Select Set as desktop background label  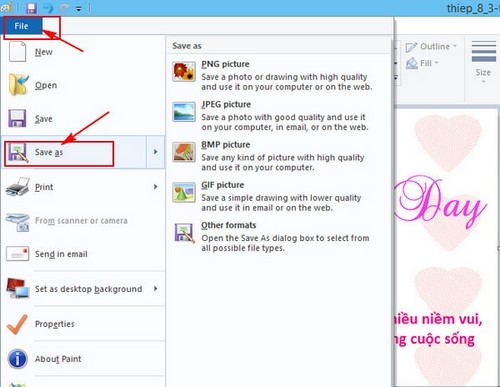pyautogui.click(x=89, y=289)
